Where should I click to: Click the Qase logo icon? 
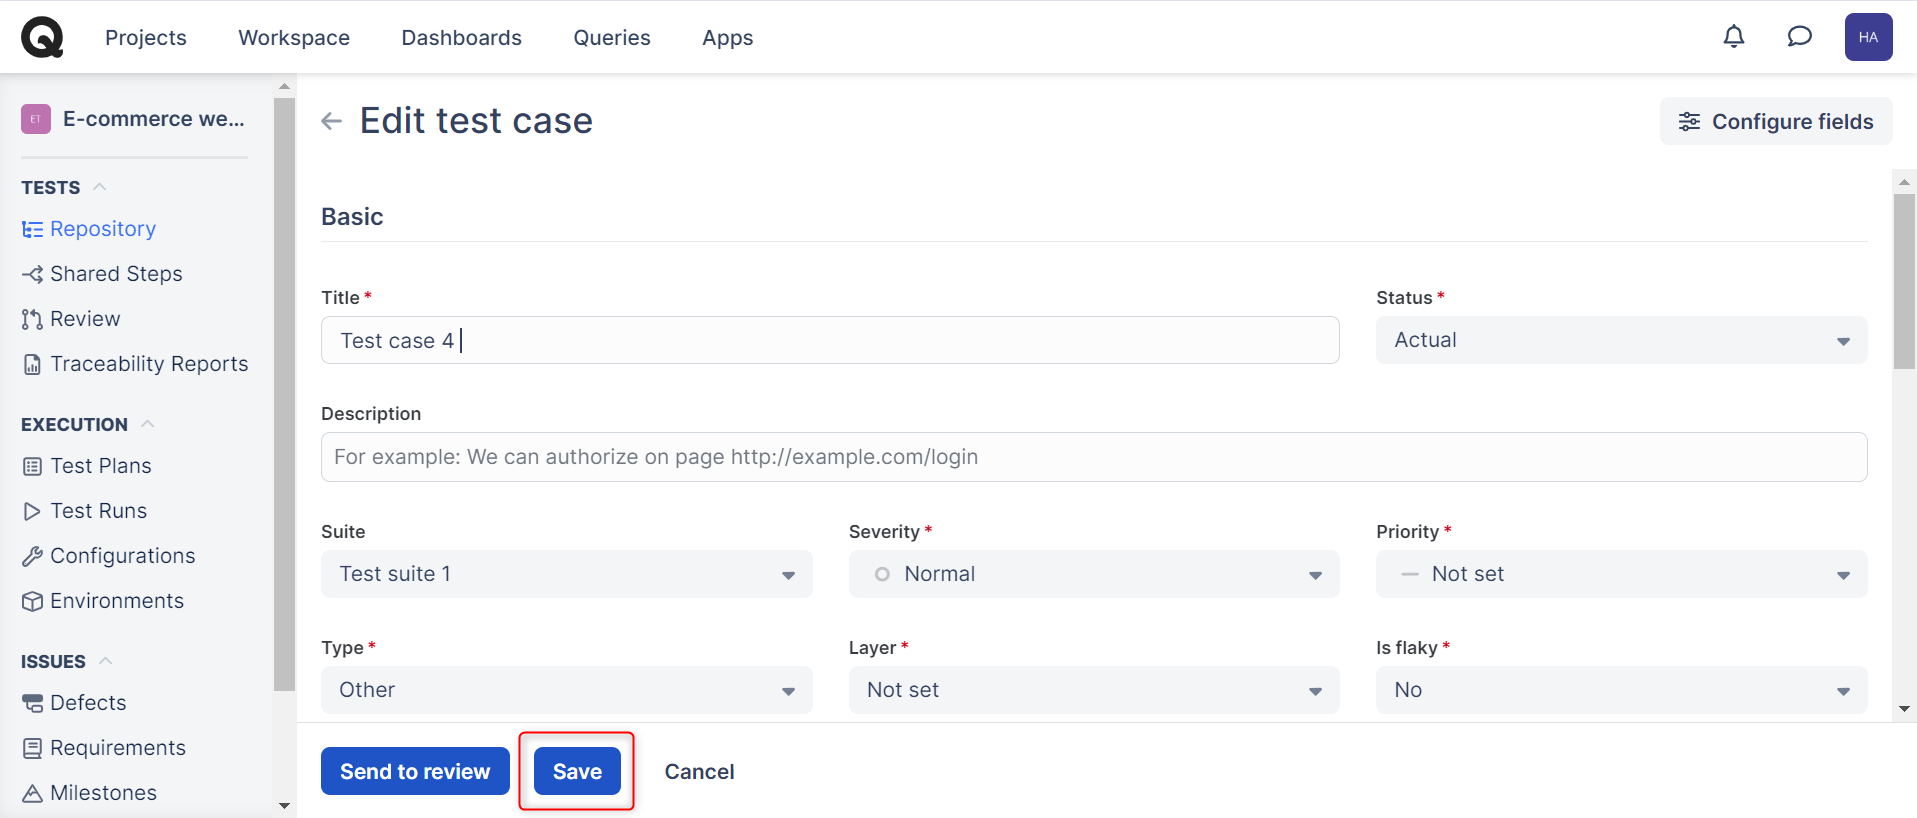click(42, 37)
